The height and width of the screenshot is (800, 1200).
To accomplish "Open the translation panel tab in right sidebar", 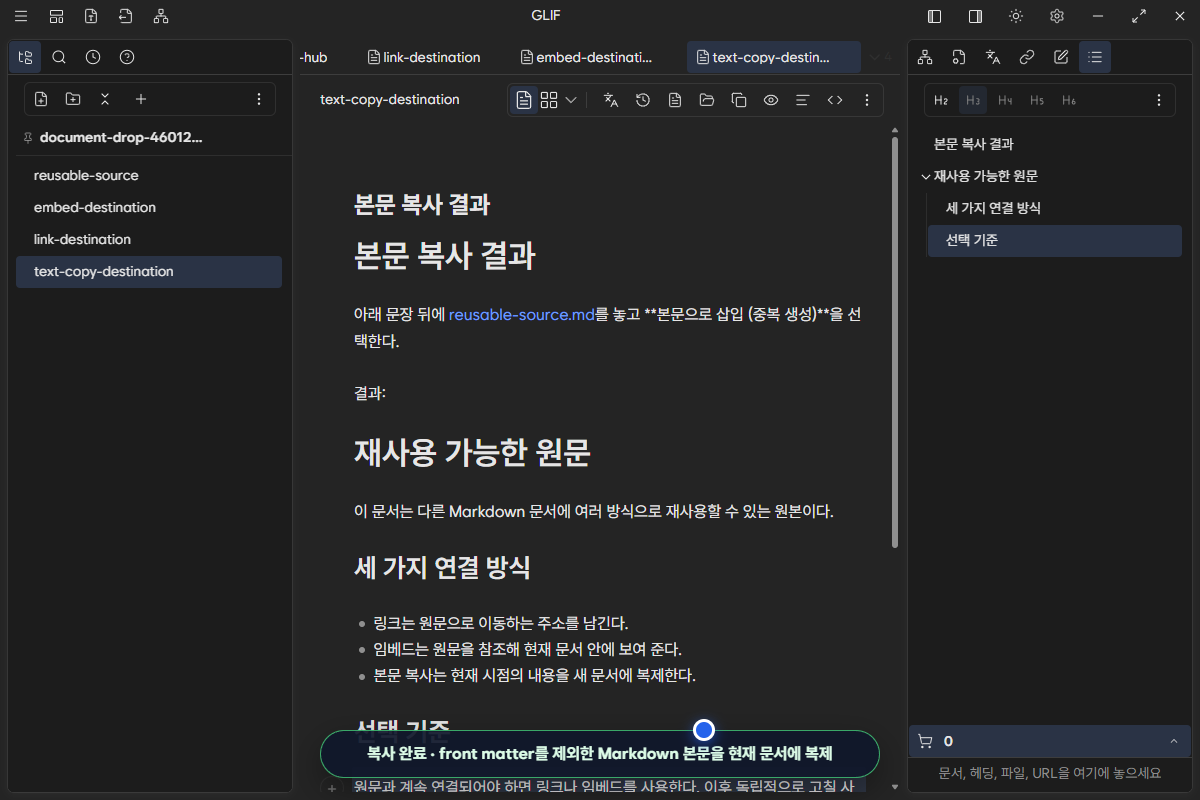I will coord(993,57).
